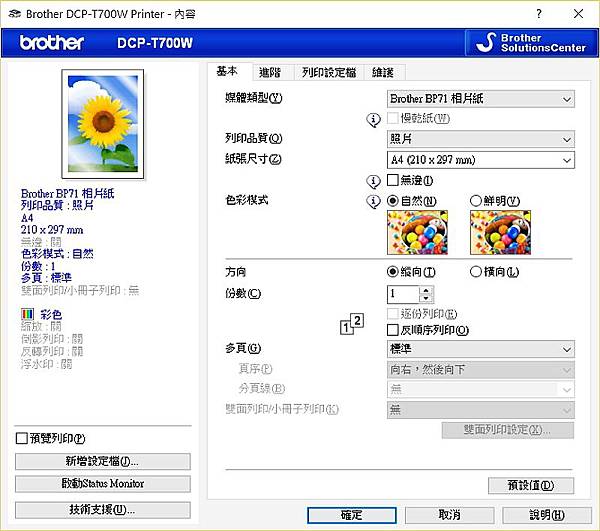This screenshot has width=600, height=531.
Task: Click the 份數 copies input field
Action: tap(403, 294)
